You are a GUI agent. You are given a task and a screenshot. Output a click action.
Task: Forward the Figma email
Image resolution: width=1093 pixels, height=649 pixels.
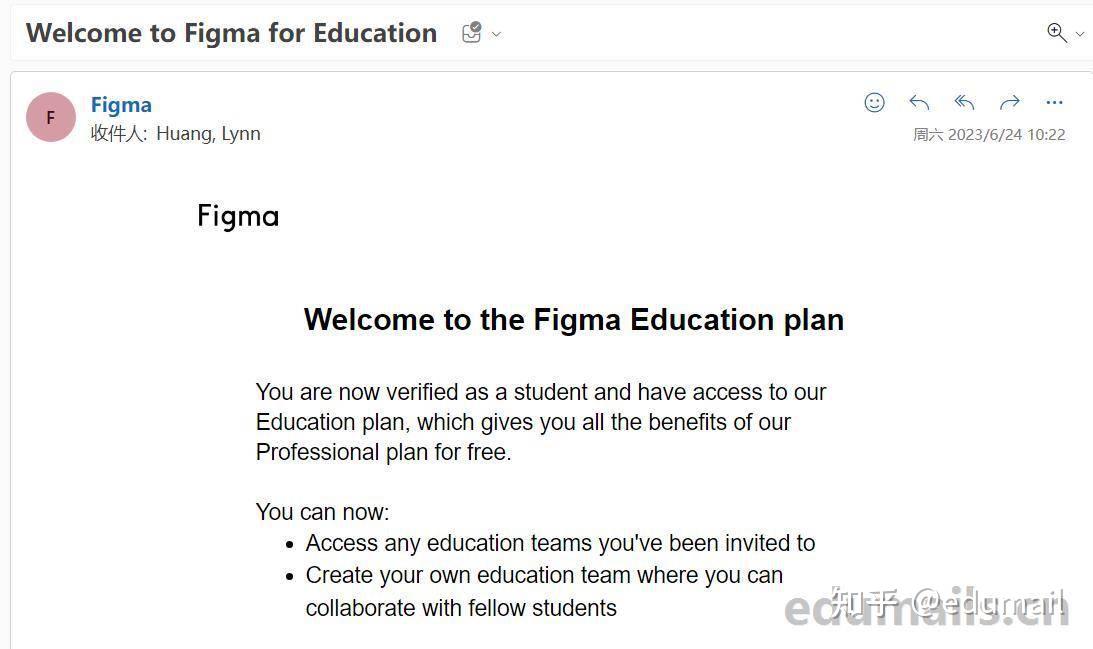tap(1009, 102)
